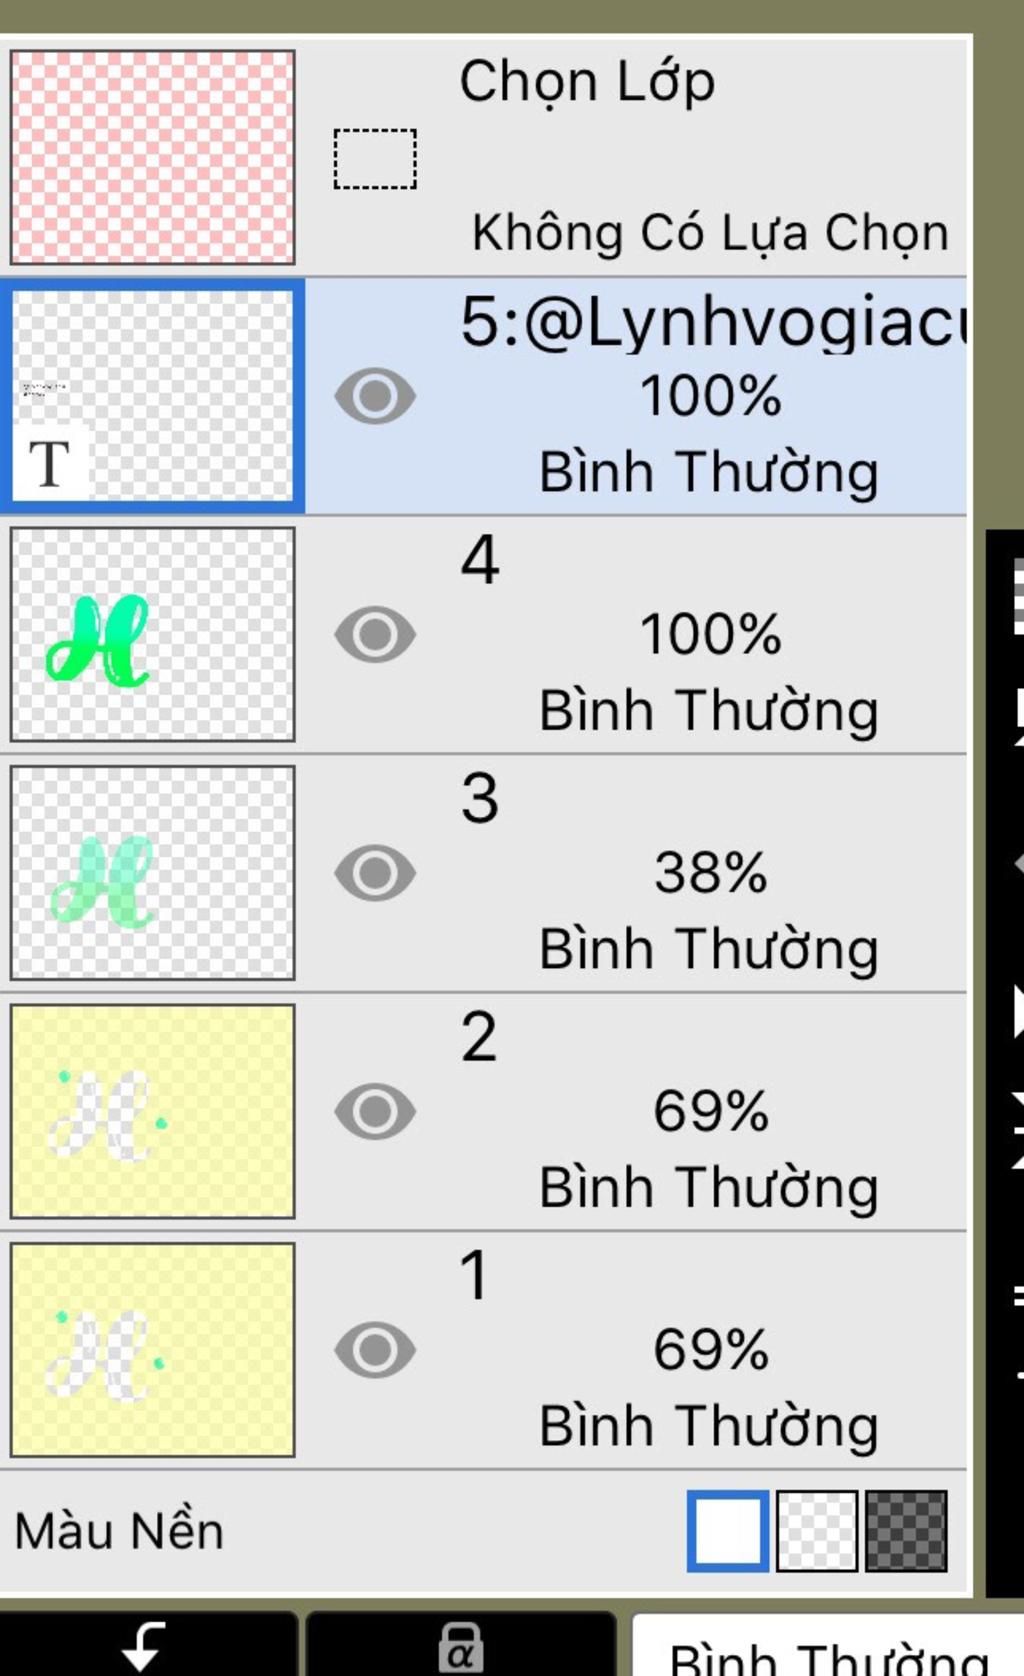
Task: Select the yellow layer 2 thumbnail
Action: [x=152, y=1111]
